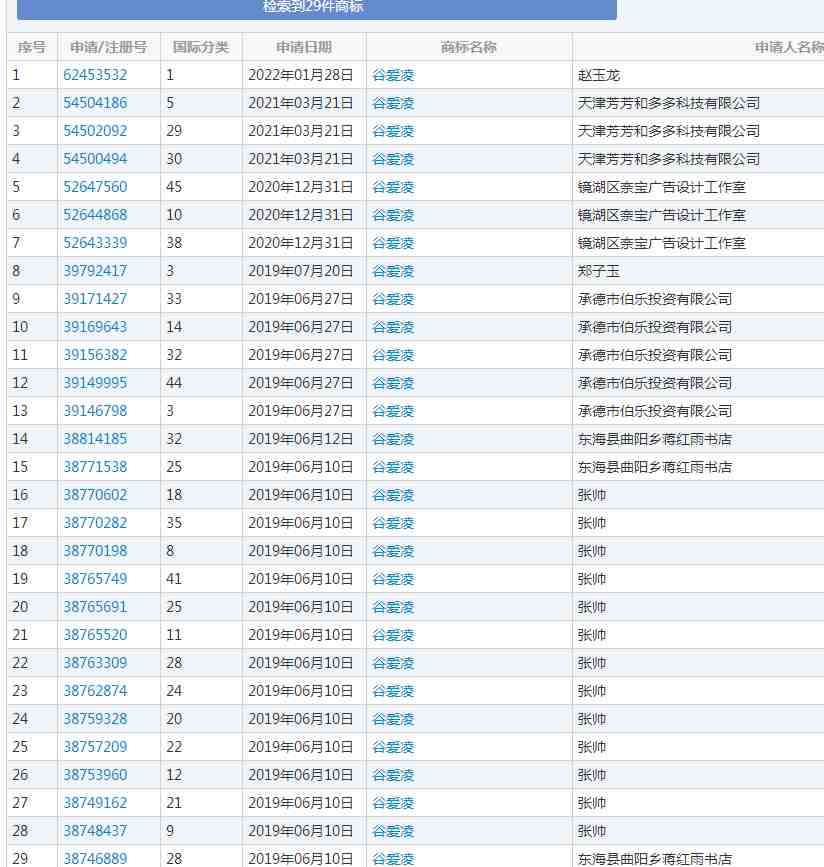Image resolution: width=824 pixels, height=867 pixels.
Task: Select applicant name 郑子玉
Action: (x=599, y=271)
